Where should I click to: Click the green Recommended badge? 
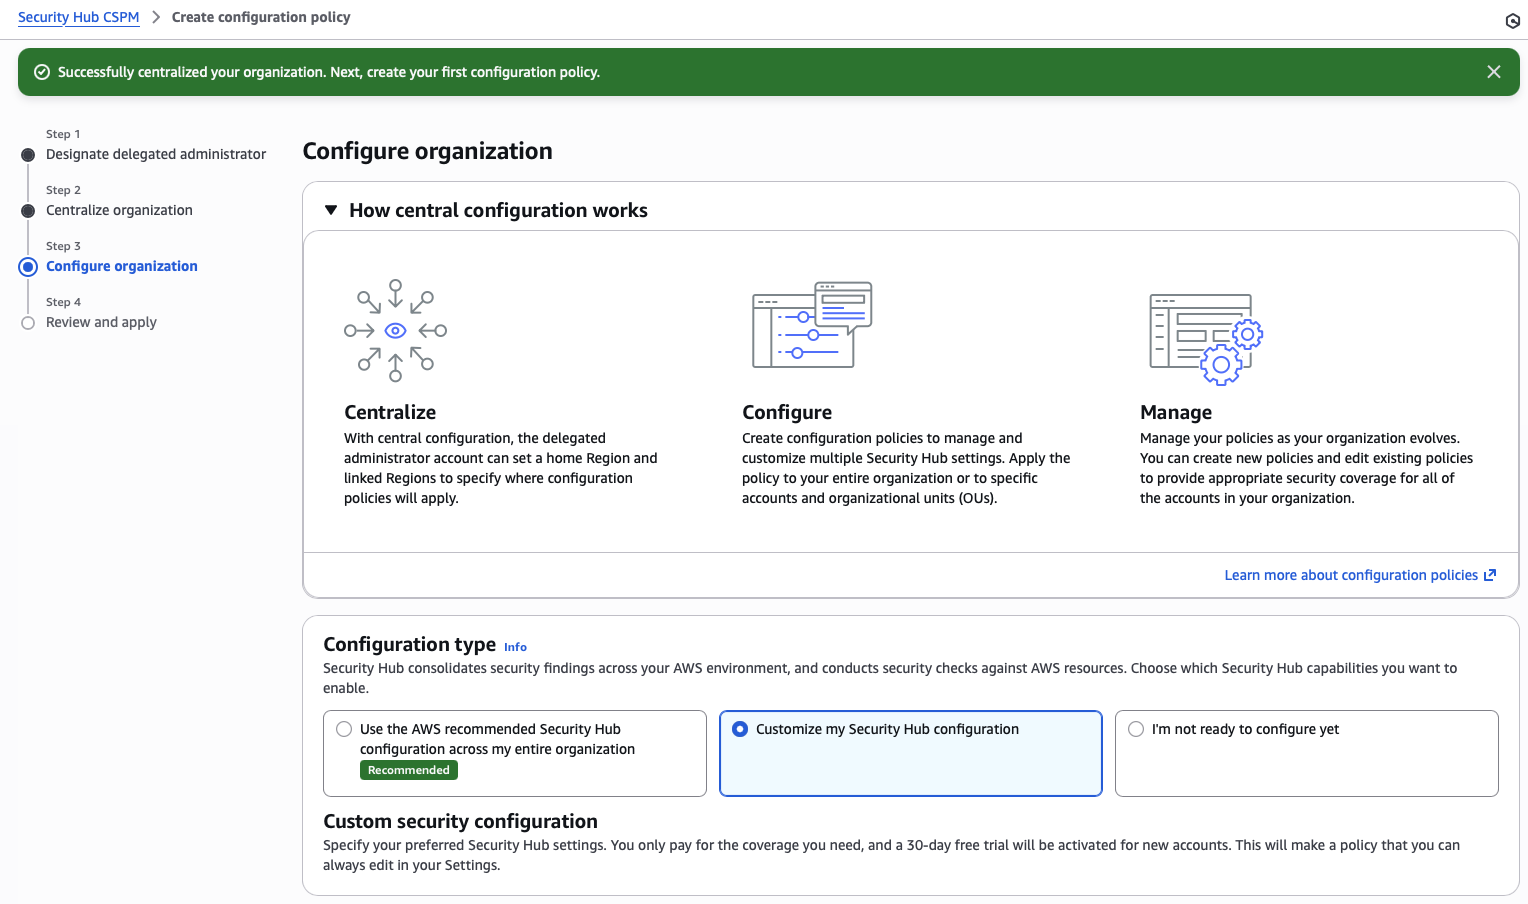click(x=408, y=770)
